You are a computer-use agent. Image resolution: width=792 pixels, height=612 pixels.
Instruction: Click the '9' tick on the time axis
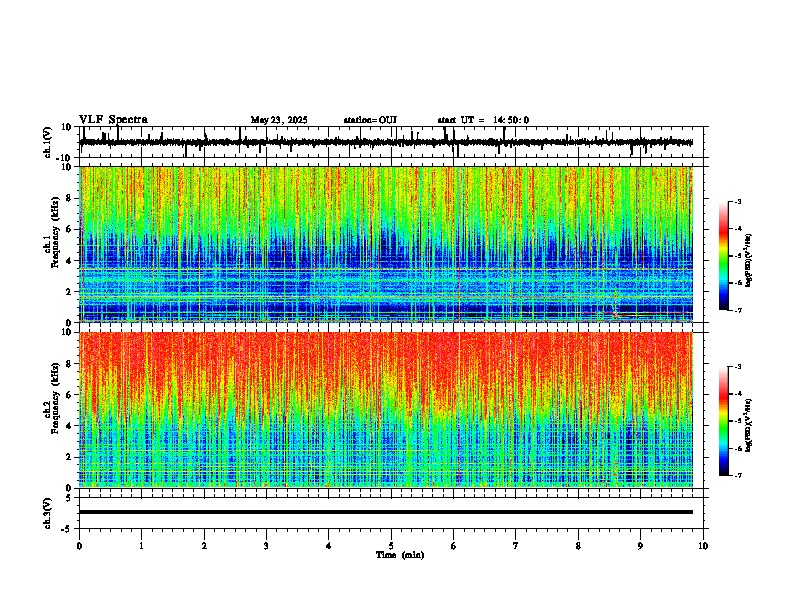pos(640,546)
